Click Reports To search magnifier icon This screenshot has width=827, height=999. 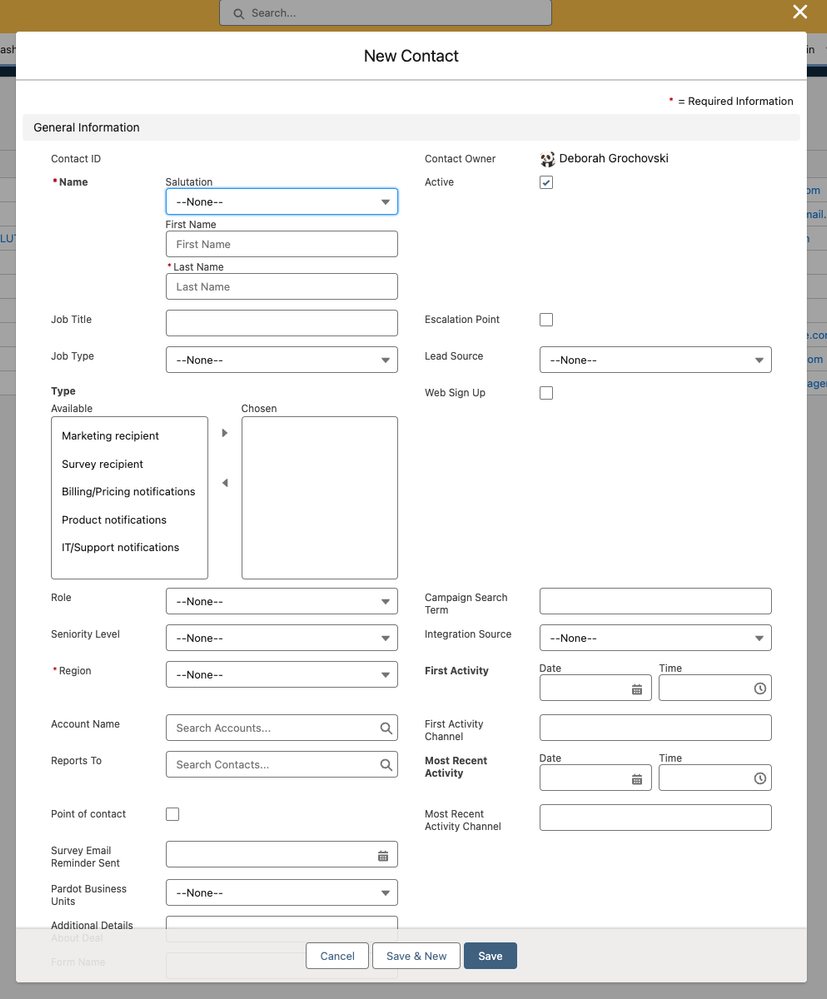pos(386,765)
